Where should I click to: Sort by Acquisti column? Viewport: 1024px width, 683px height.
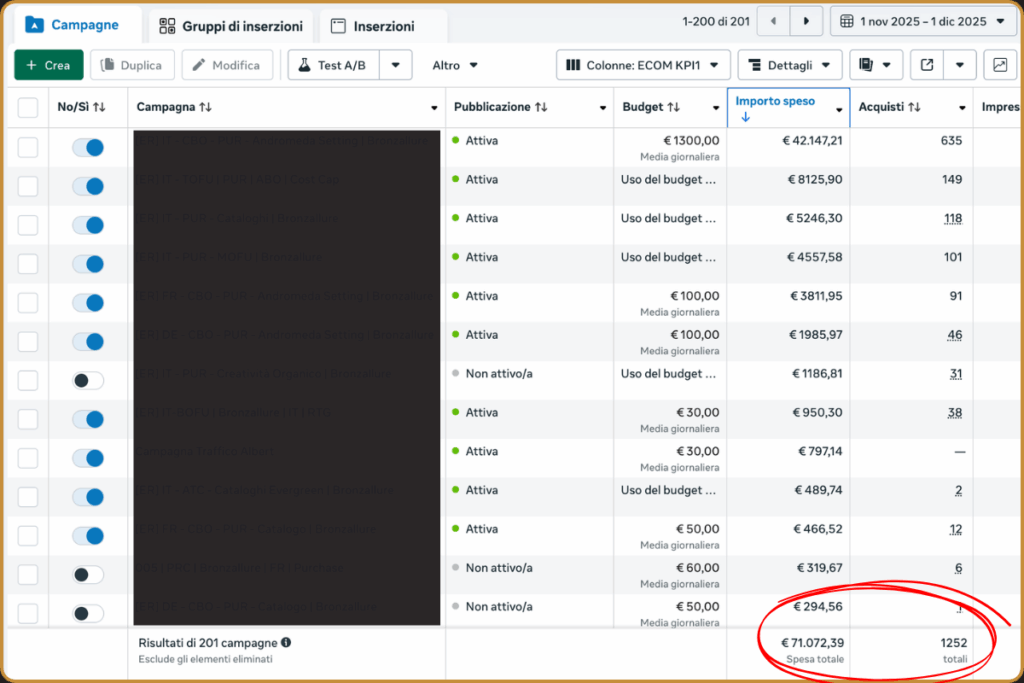click(x=889, y=107)
